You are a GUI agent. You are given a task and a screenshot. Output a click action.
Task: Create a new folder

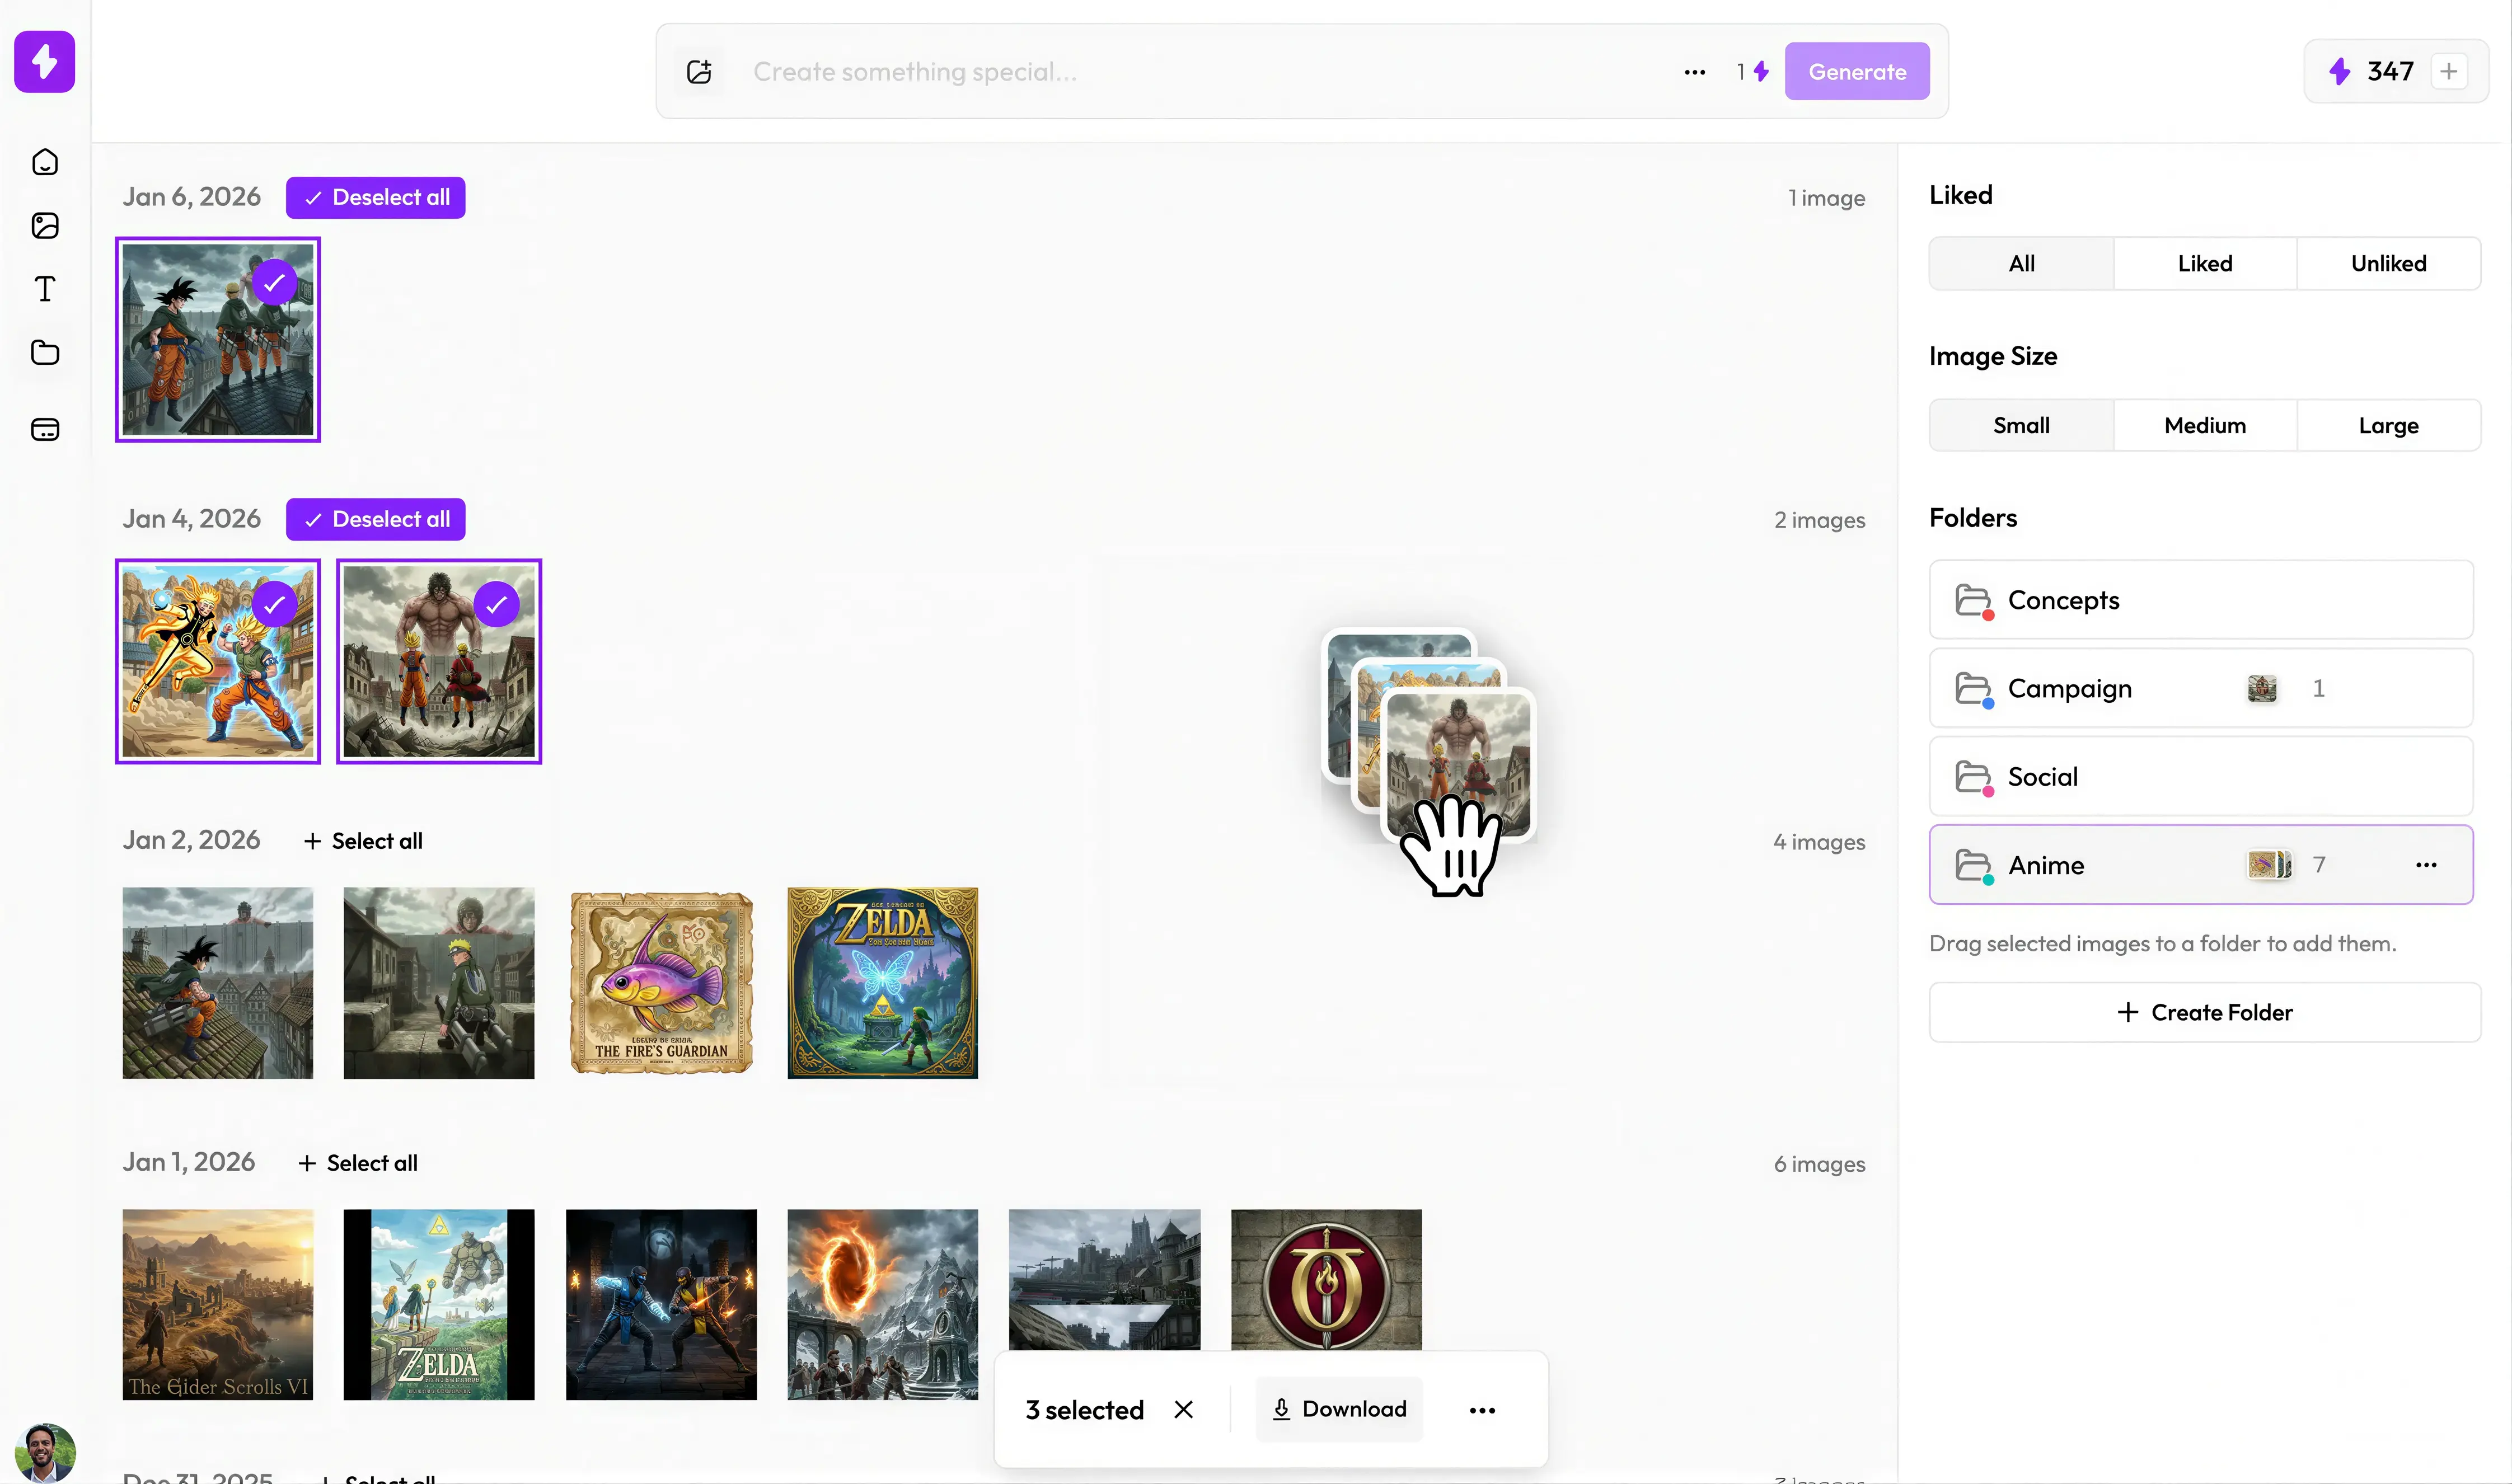(2204, 1012)
